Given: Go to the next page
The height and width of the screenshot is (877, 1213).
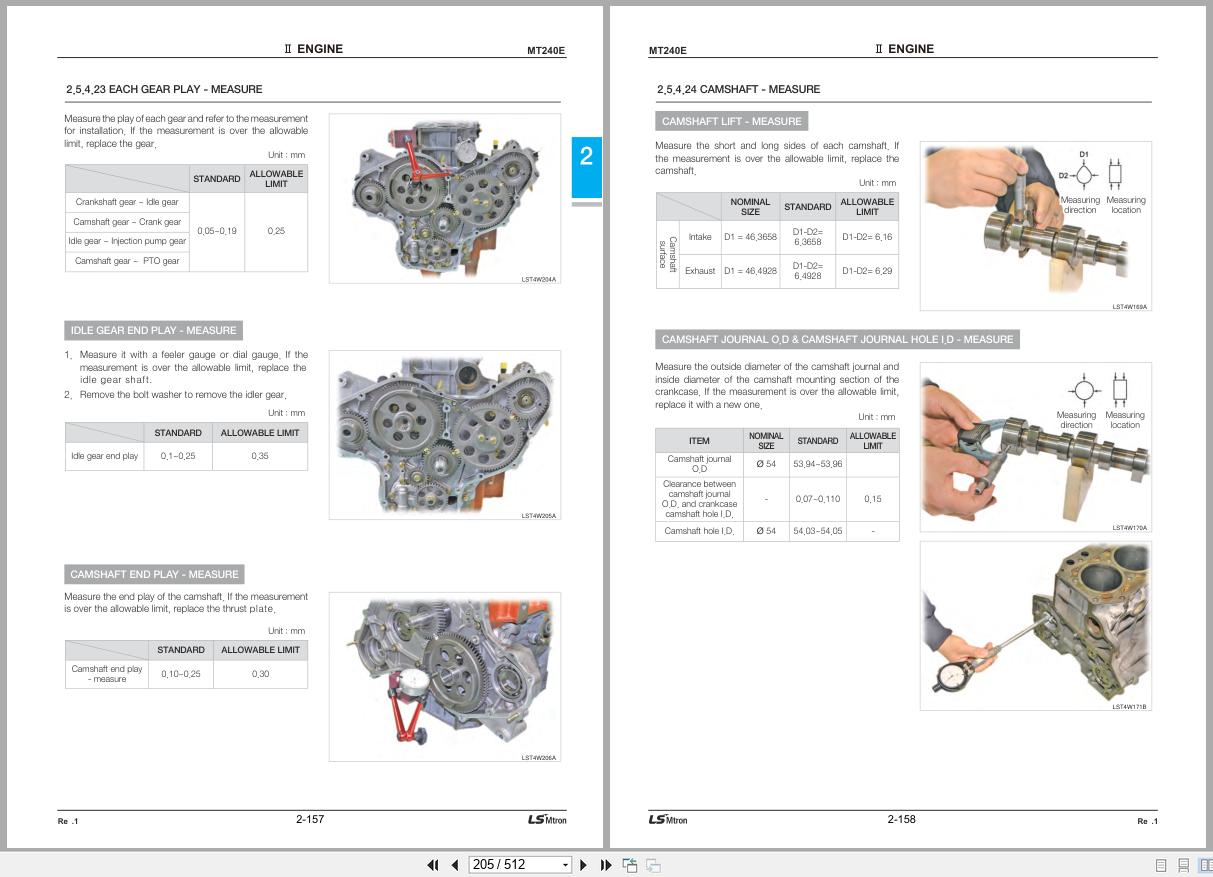Looking at the screenshot, I should (584, 865).
